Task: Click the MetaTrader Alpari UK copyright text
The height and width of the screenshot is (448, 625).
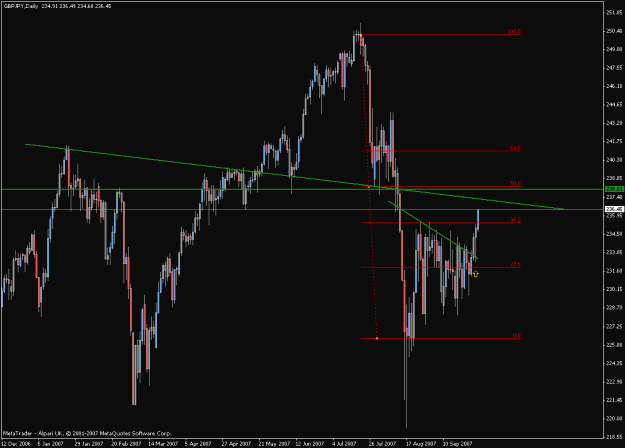Action: click(x=87, y=433)
